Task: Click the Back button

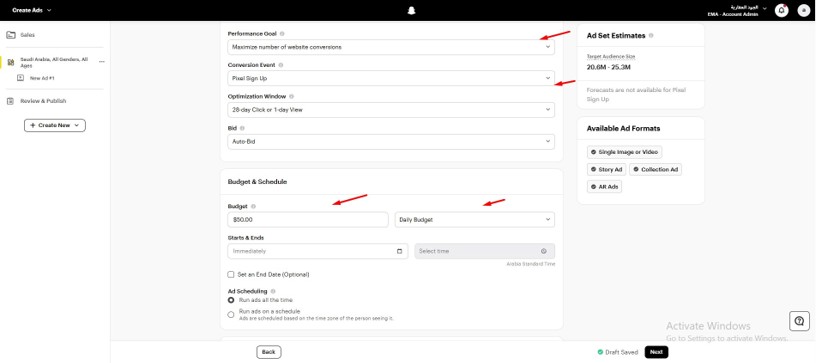Action: pyautogui.click(x=269, y=352)
